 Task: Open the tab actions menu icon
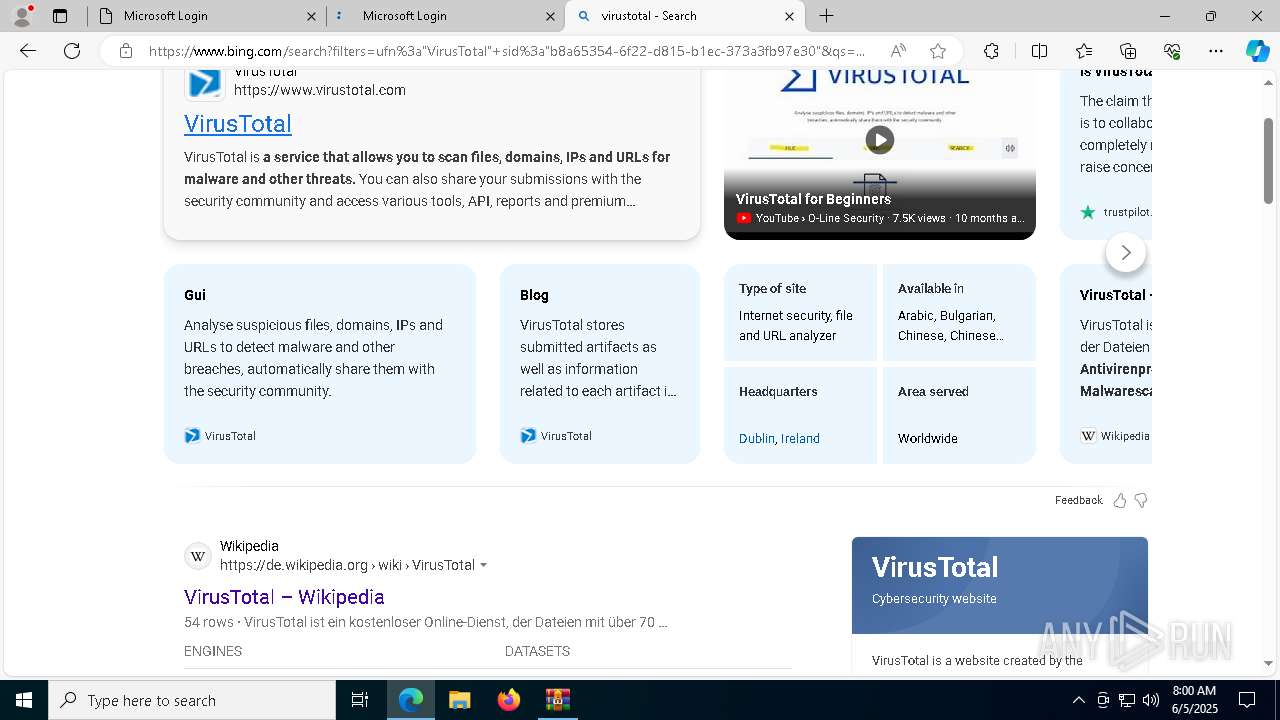[x=60, y=16]
